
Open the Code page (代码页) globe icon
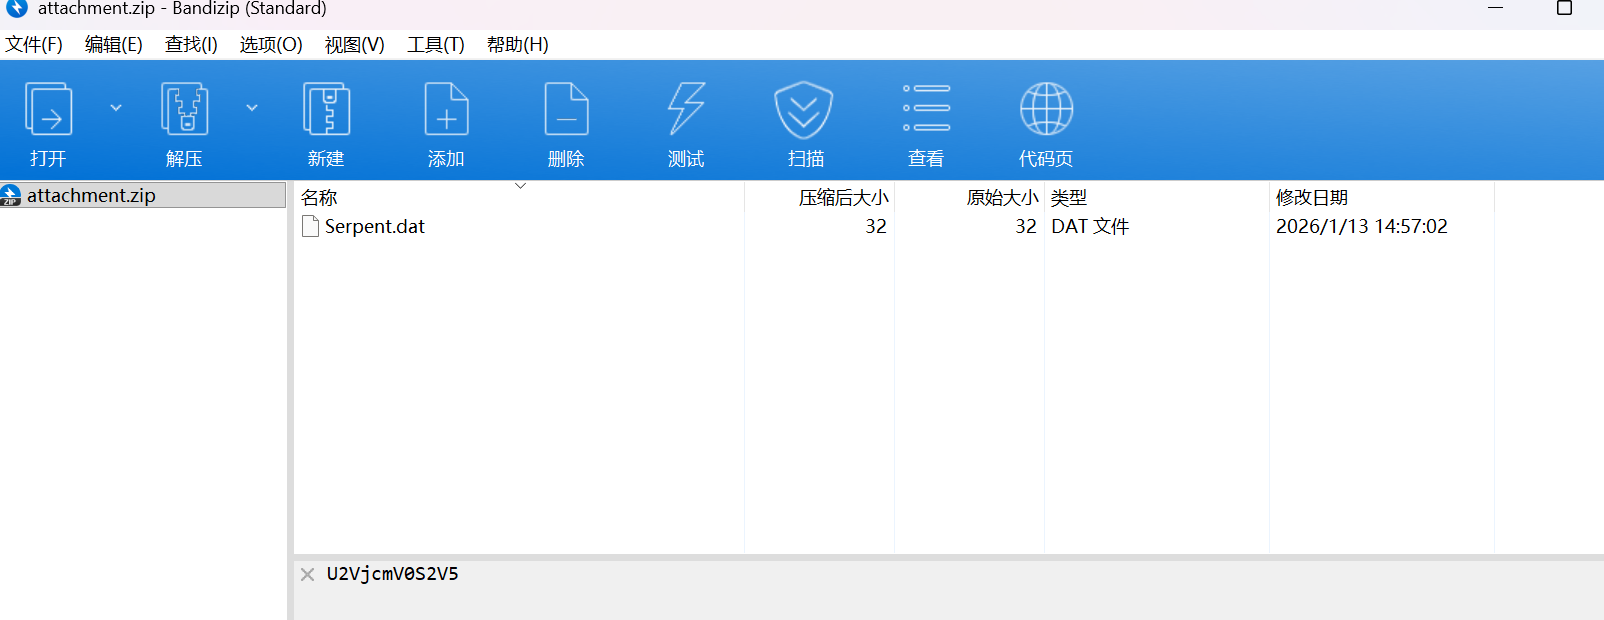[x=1046, y=110]
